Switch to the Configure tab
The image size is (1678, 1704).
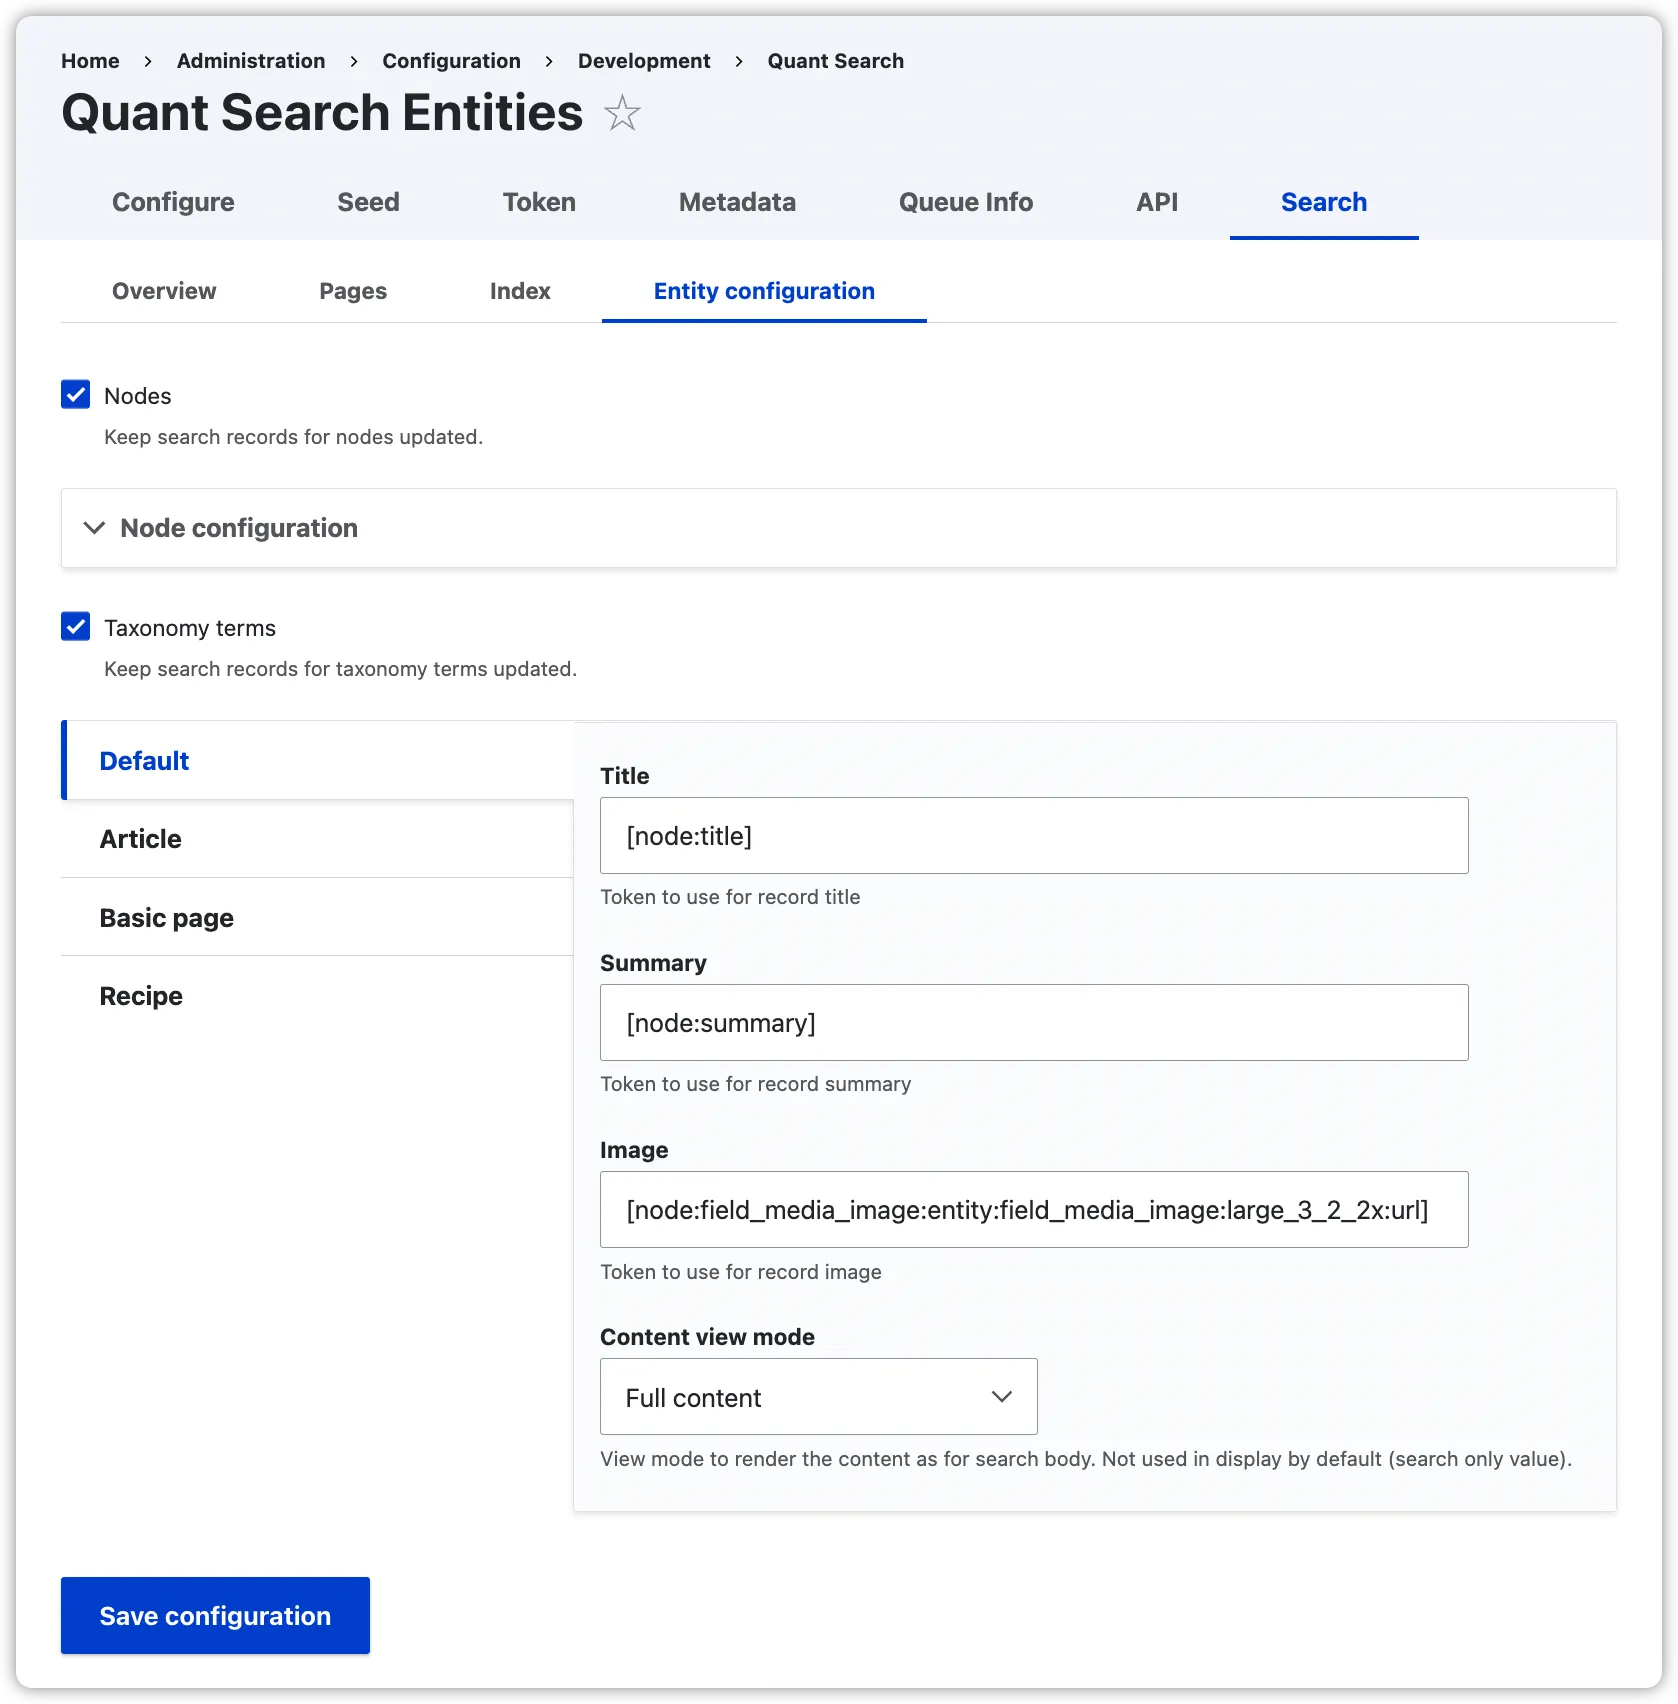point(173,202)
